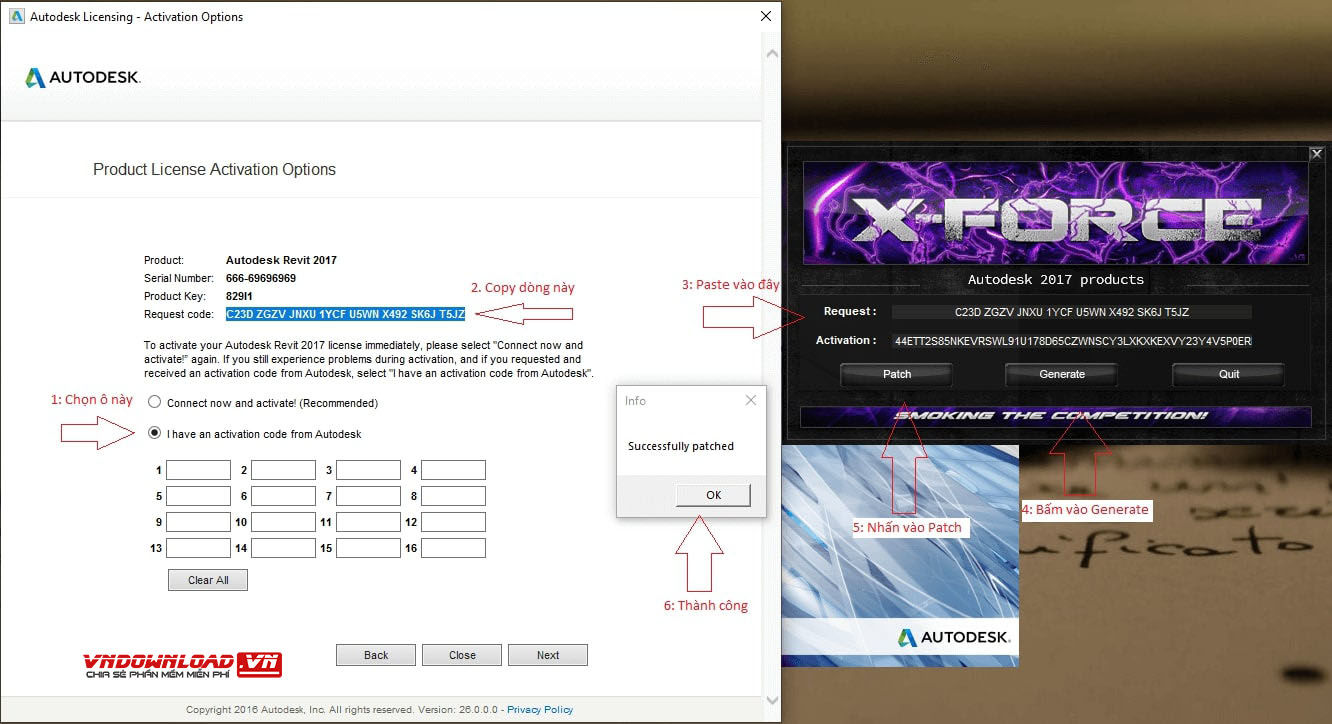Click activation code box 12
The height and width of the screenshot is (724, 1332).
pos(453,522)
